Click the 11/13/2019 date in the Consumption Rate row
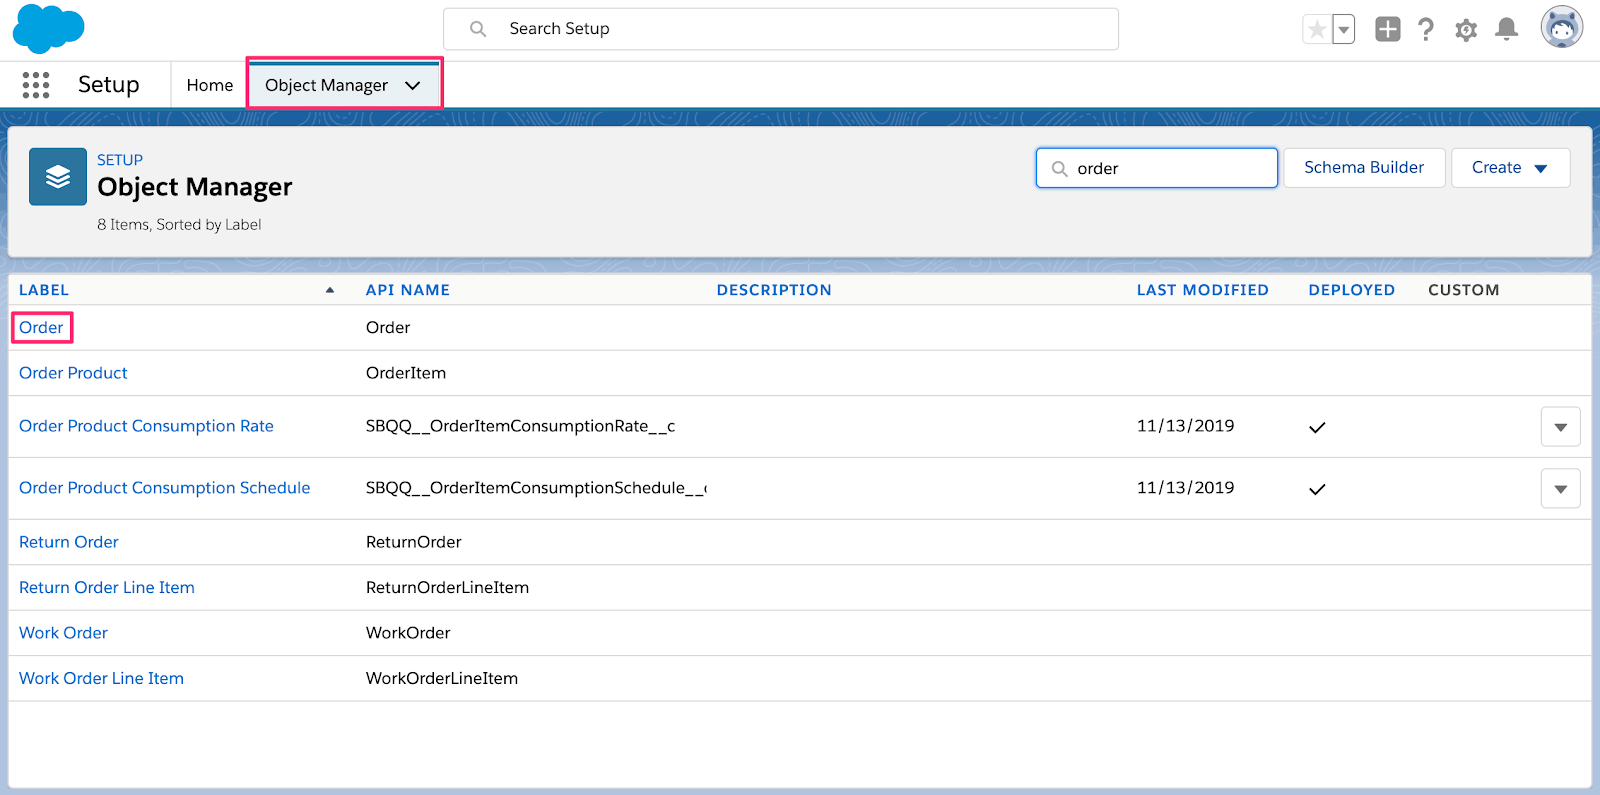Image resolution: width=1600 pixels, height=795 pixels. point(1185,426)
